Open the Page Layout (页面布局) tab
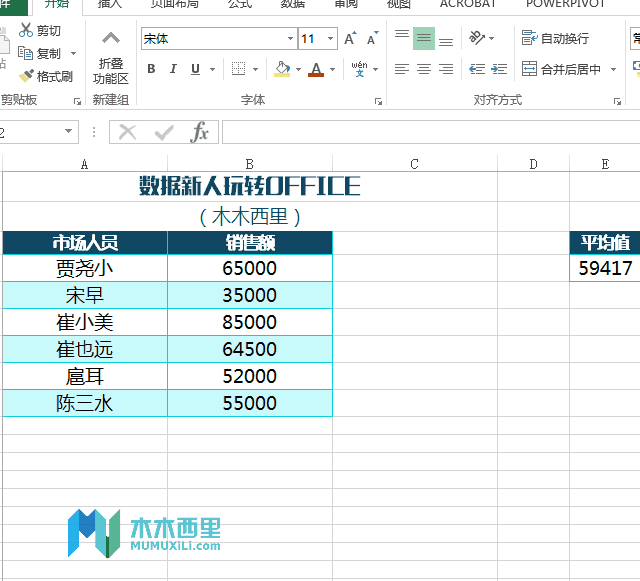Viewport: 640px width, 581px height. point(175,4)
